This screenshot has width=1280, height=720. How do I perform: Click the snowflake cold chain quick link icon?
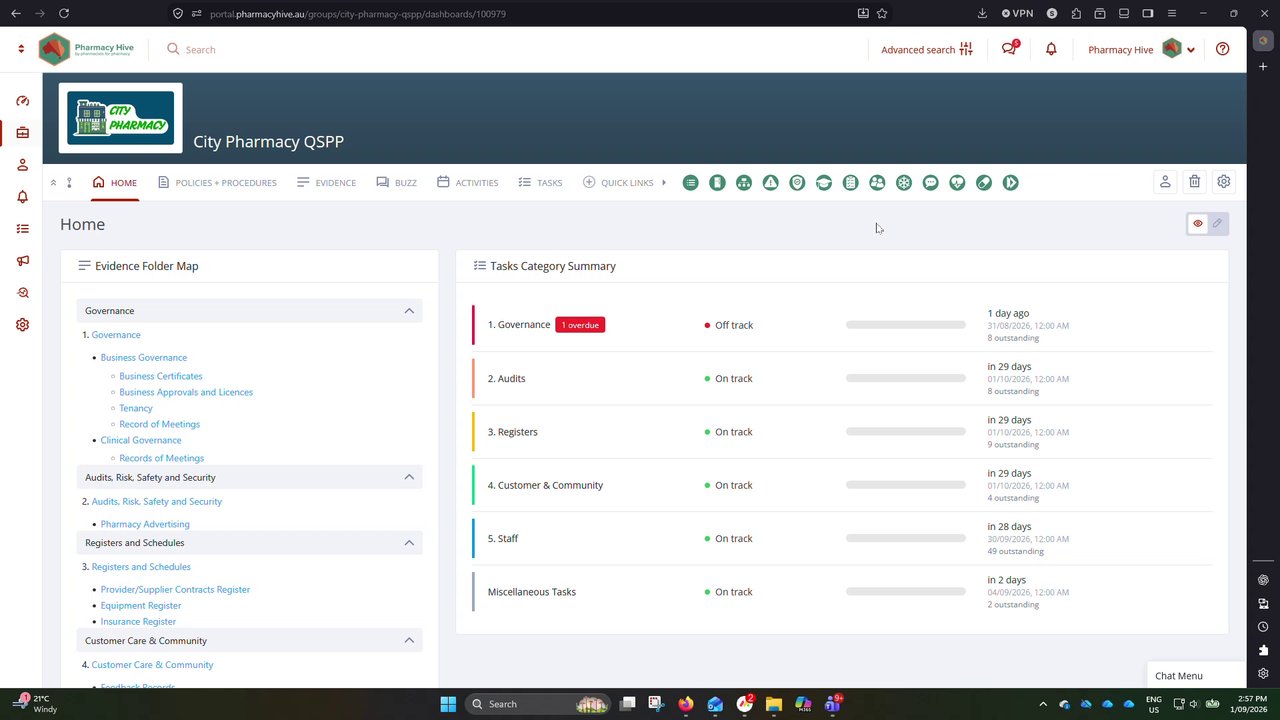pos(904,182)
